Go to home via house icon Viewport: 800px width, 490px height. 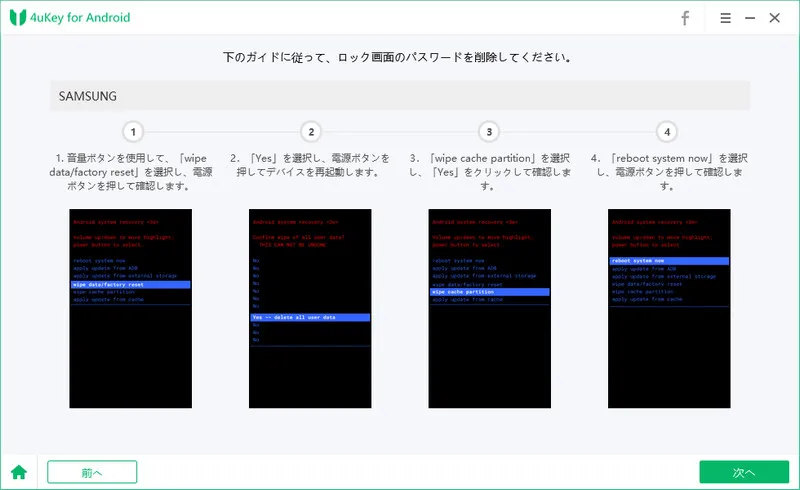click(x=18, y=472)
